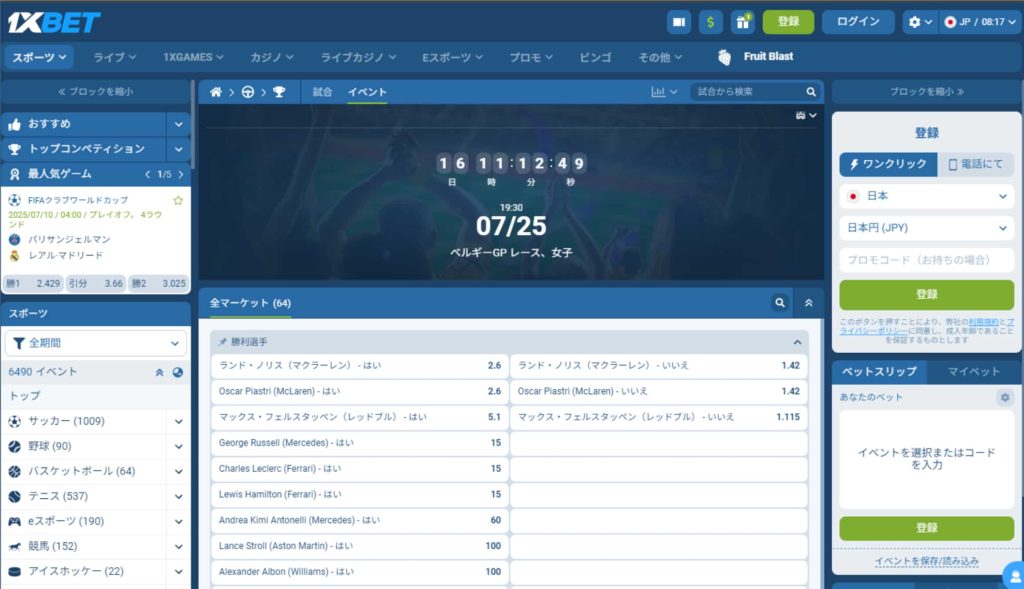1024x589 pixels.
Task: Collapse left block via ブロックを縮小
Action: coord(95,92)
